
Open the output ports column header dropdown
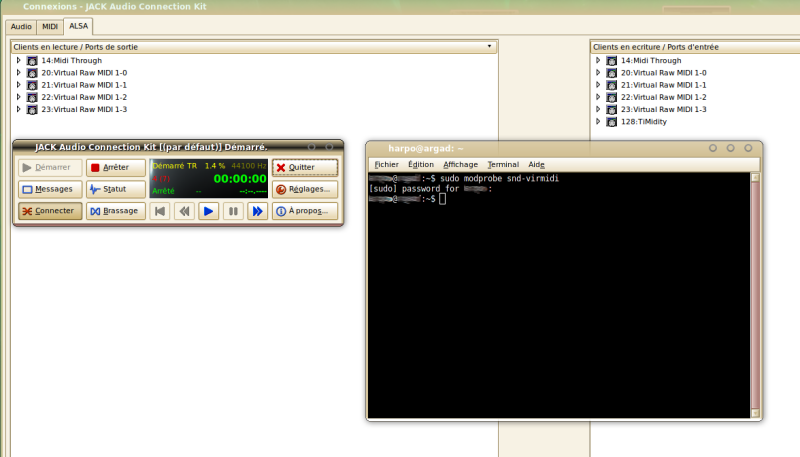click(x=489, y=46)
